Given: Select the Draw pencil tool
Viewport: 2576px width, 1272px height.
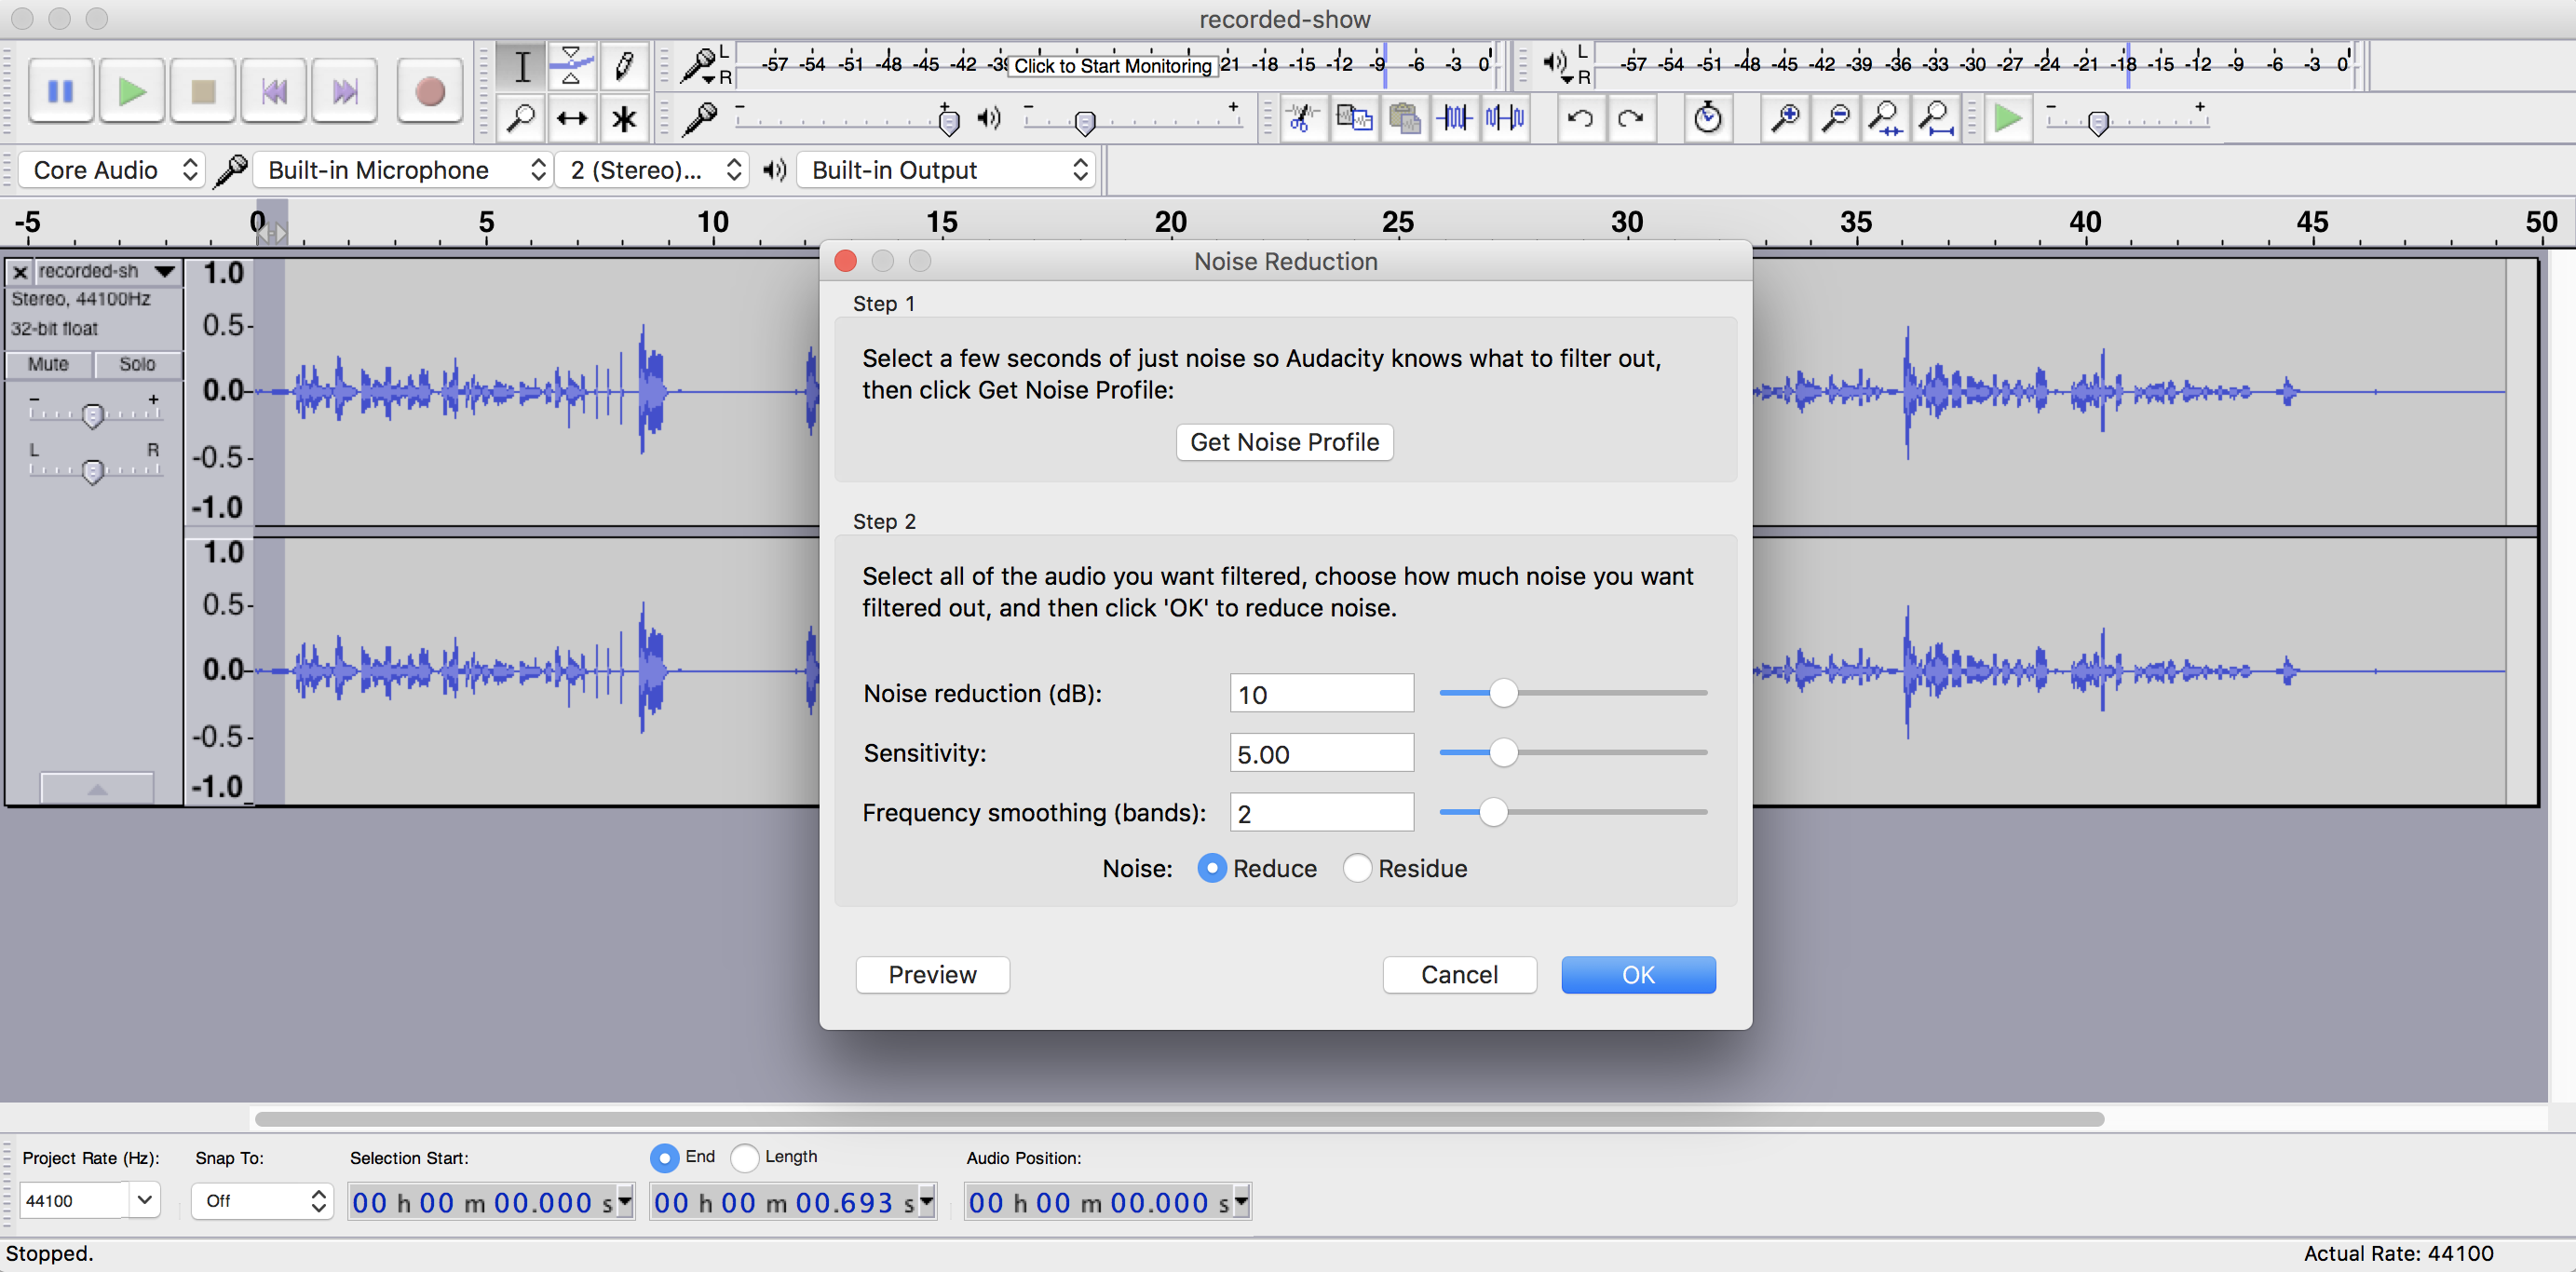Looking at the screenshot, I should [624, 66].
